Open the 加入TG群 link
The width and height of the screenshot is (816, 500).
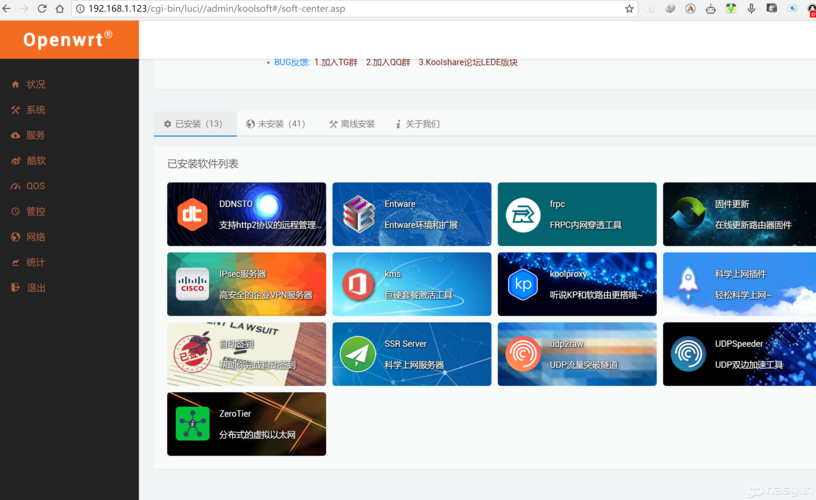click(336, 62)
